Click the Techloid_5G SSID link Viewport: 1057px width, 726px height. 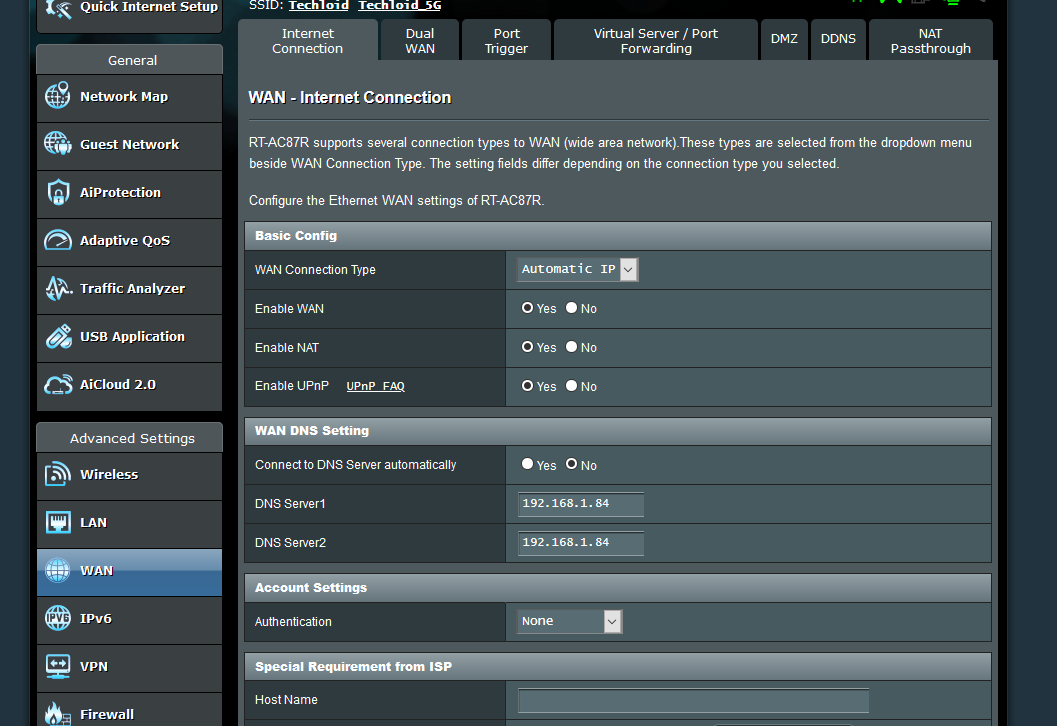[399, 6]
